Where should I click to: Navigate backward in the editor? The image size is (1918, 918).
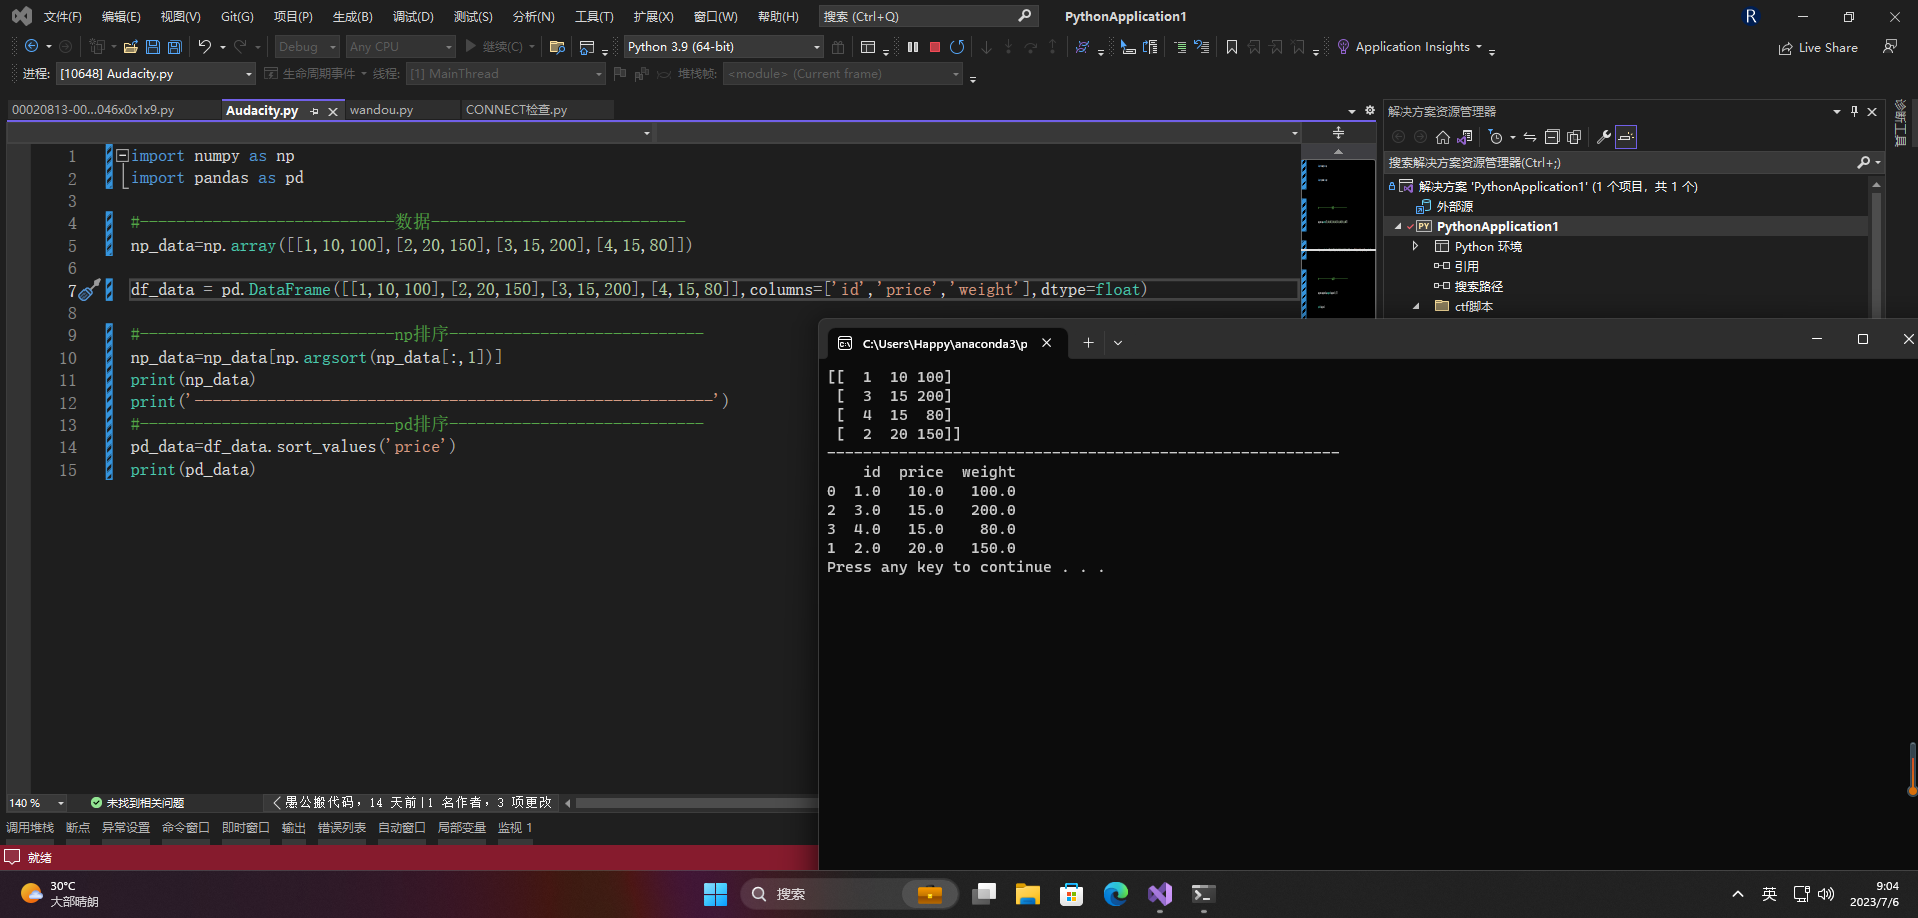[31, 46]
